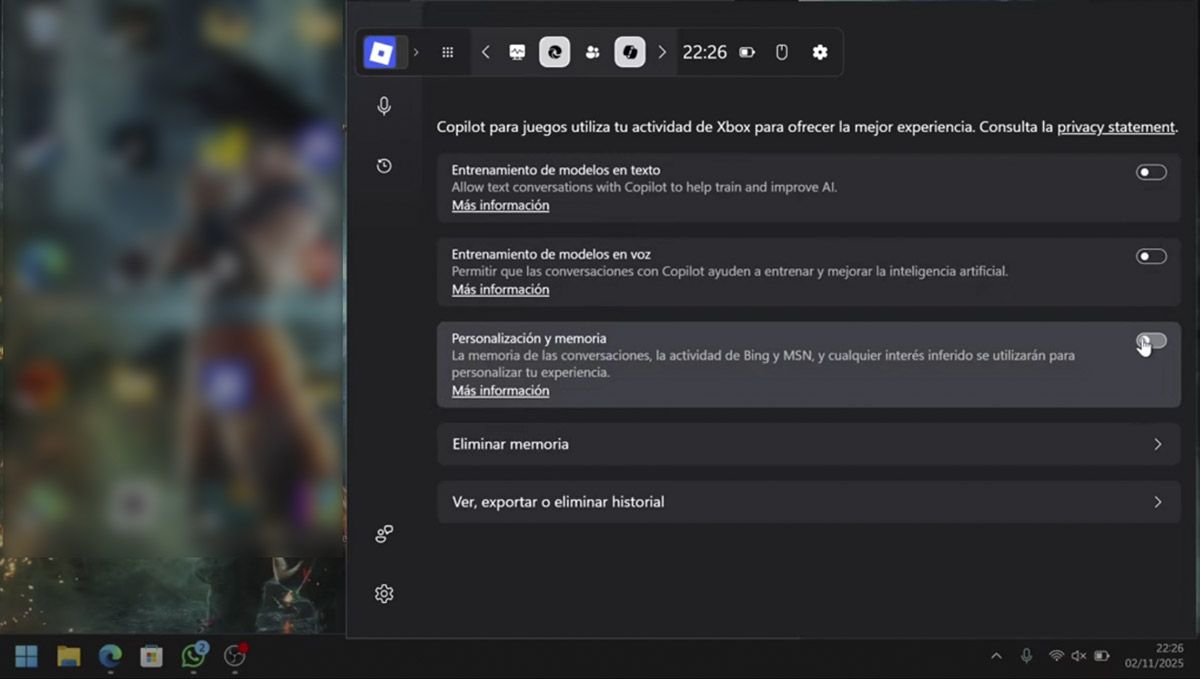
Task: Expand Ver, exportar o eliminar historial row
Action: click(x=808, y=502)
